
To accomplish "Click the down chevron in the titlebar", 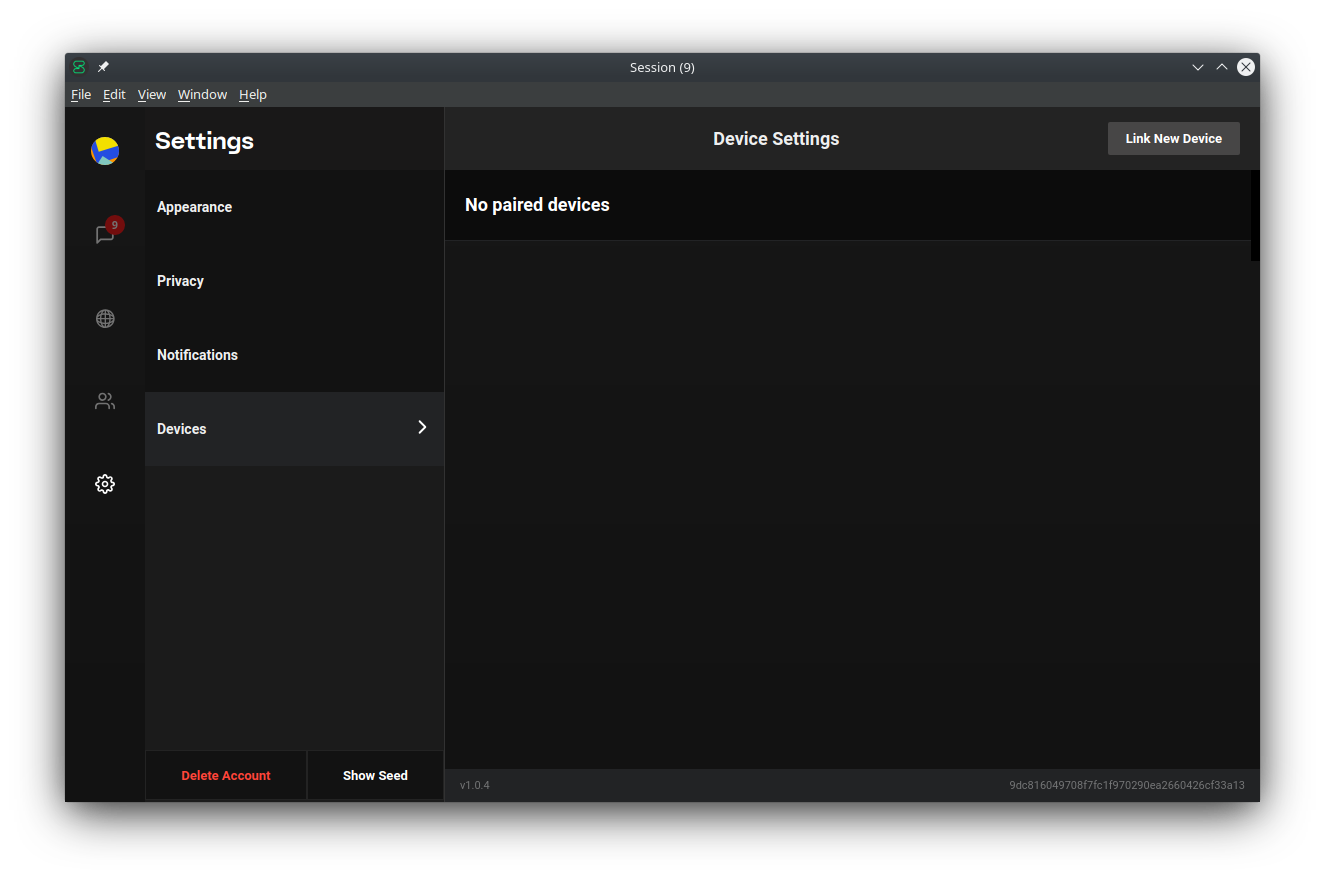I will tap(1198, 66).
